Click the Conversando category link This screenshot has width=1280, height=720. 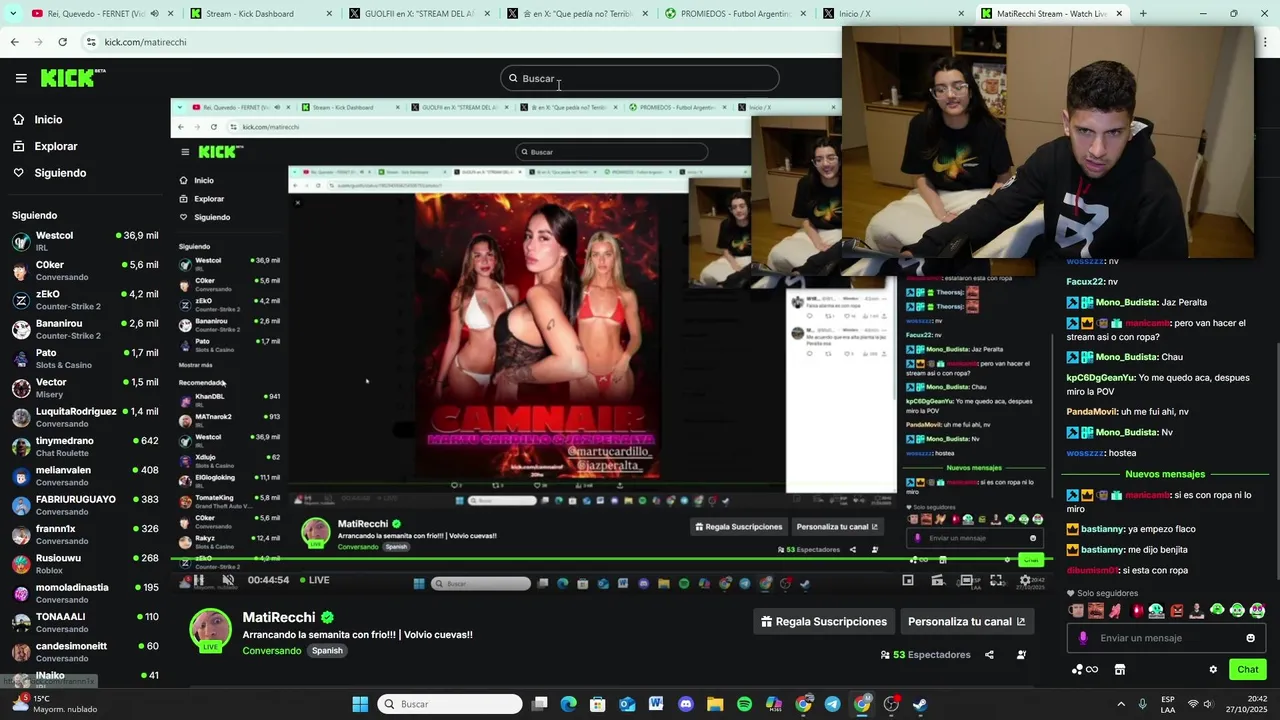tap(271, 651)
